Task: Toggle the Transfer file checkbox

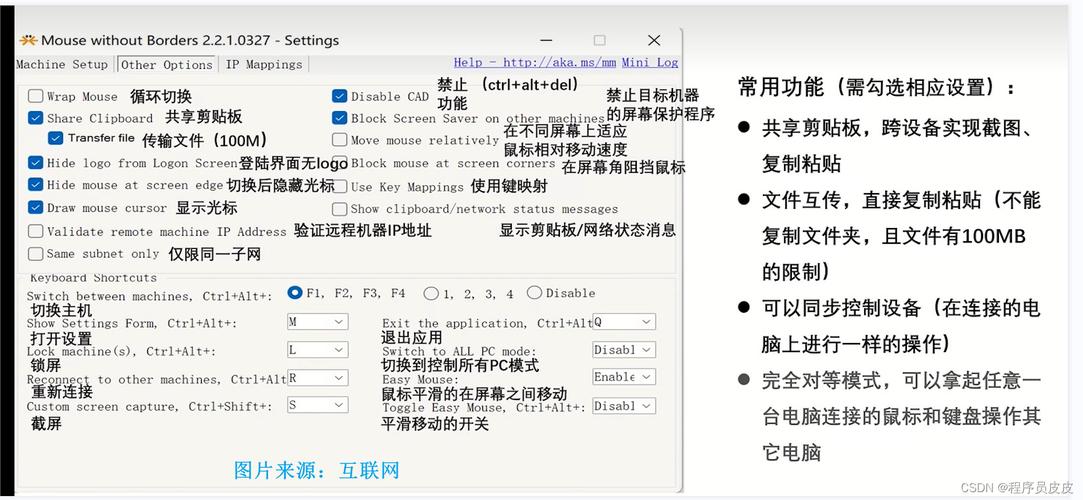Action: [56, 138]
